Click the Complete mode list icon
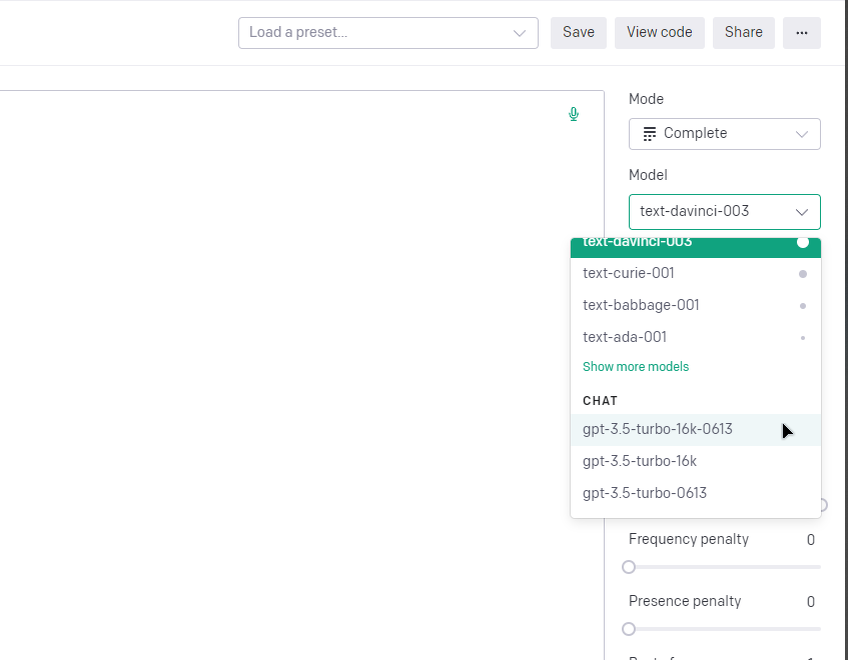The height and width of the screenshot is (660, 848). point(650,134)
